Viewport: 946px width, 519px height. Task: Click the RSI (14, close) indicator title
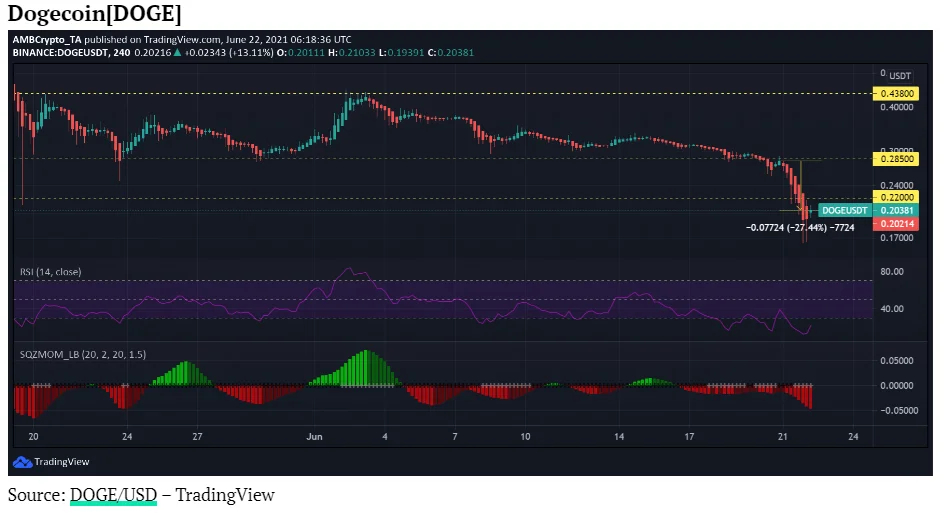[x=51, y=272]
